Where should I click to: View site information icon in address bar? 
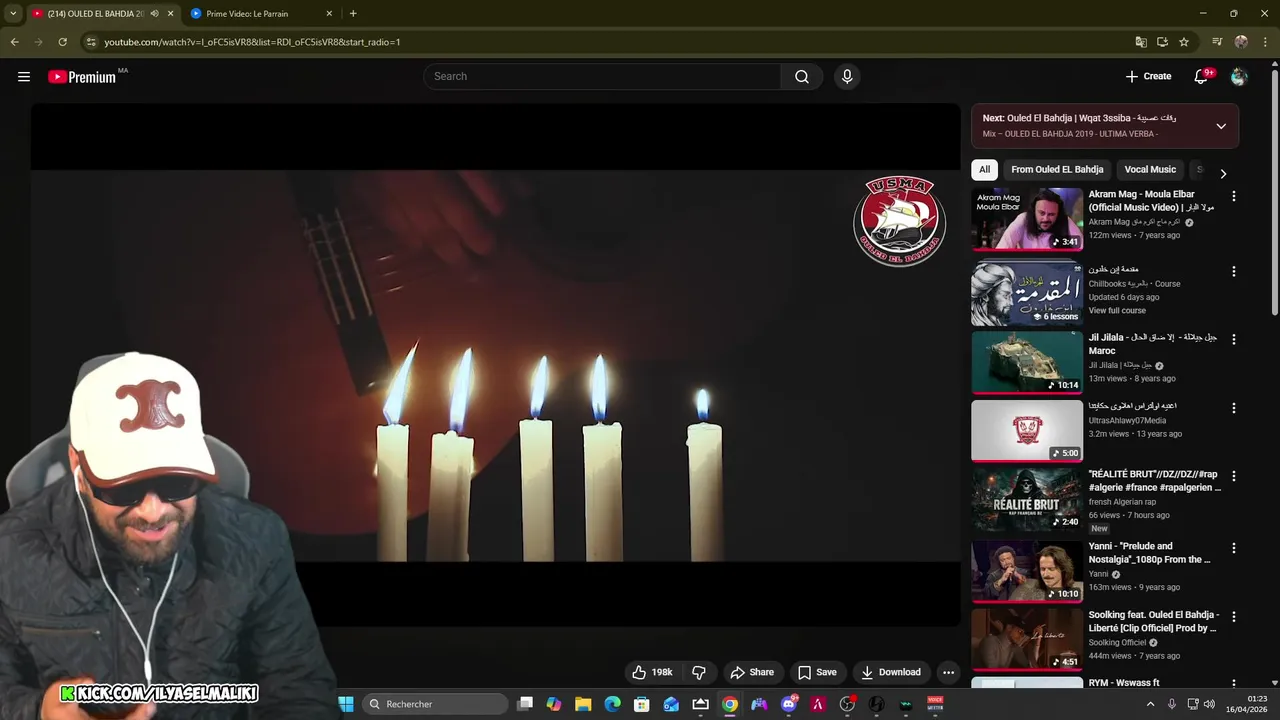[x=91, y=42]
